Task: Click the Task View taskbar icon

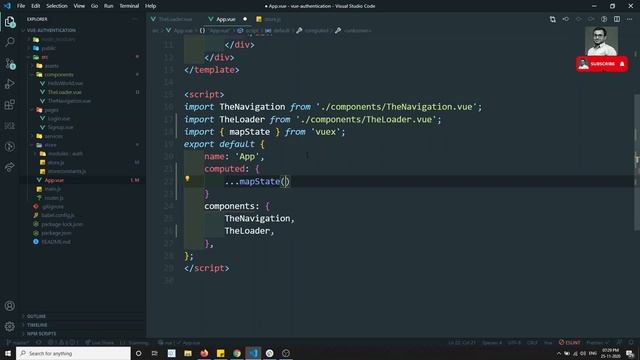Action: click(155, 353)
